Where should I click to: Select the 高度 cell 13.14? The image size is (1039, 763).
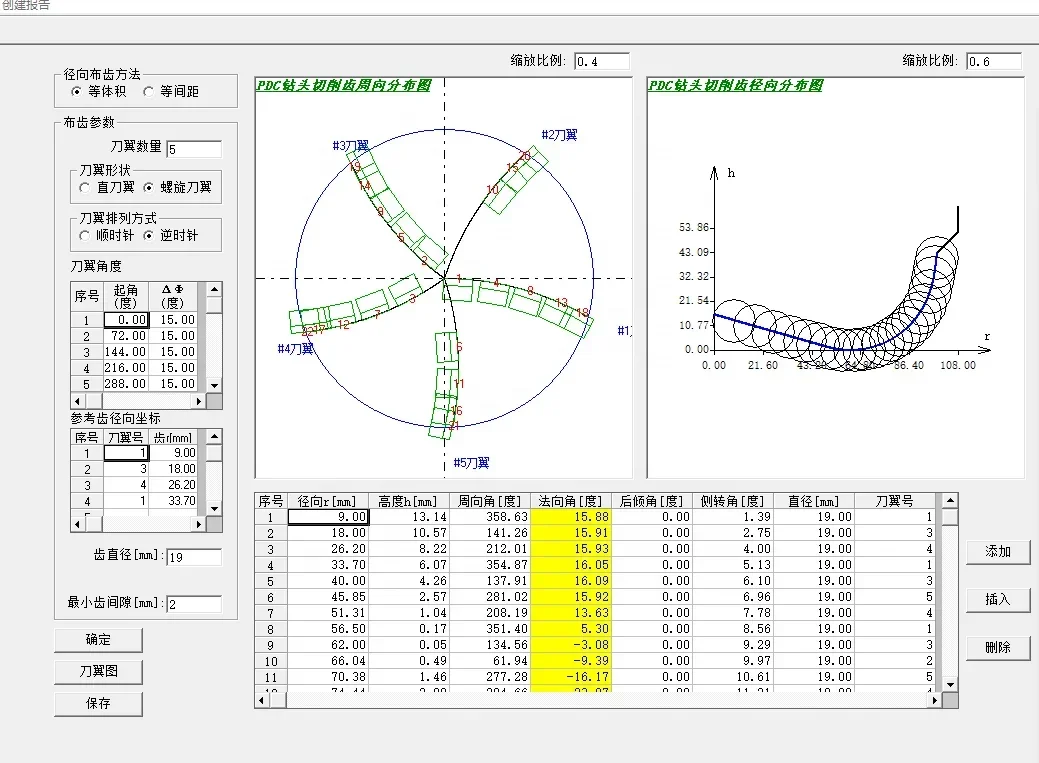click(409, 517)
